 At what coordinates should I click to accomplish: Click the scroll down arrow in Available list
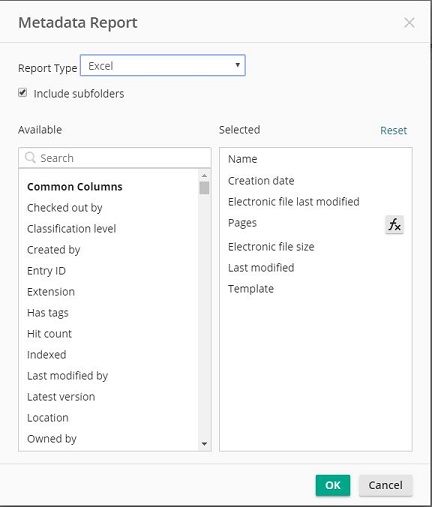[204, 444]
